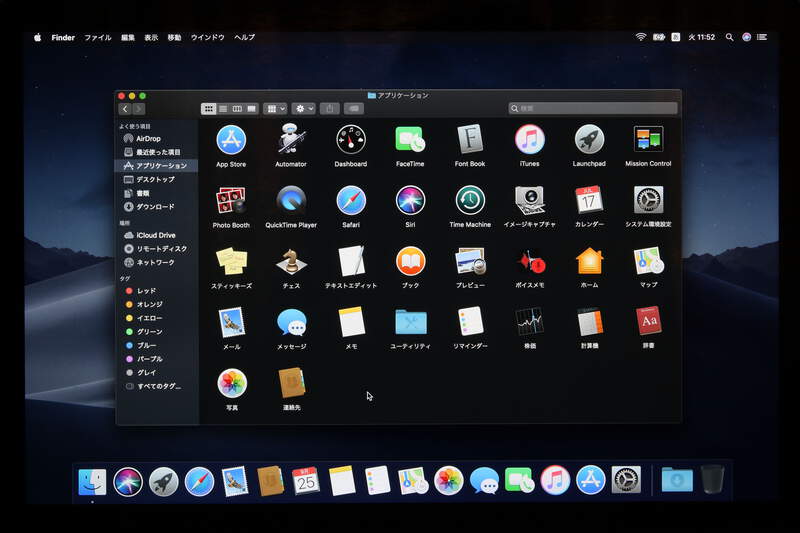Open the group-by arrangement dropdown
The height and width of the screenshot is (533, 800).
(x=276, y=109)
